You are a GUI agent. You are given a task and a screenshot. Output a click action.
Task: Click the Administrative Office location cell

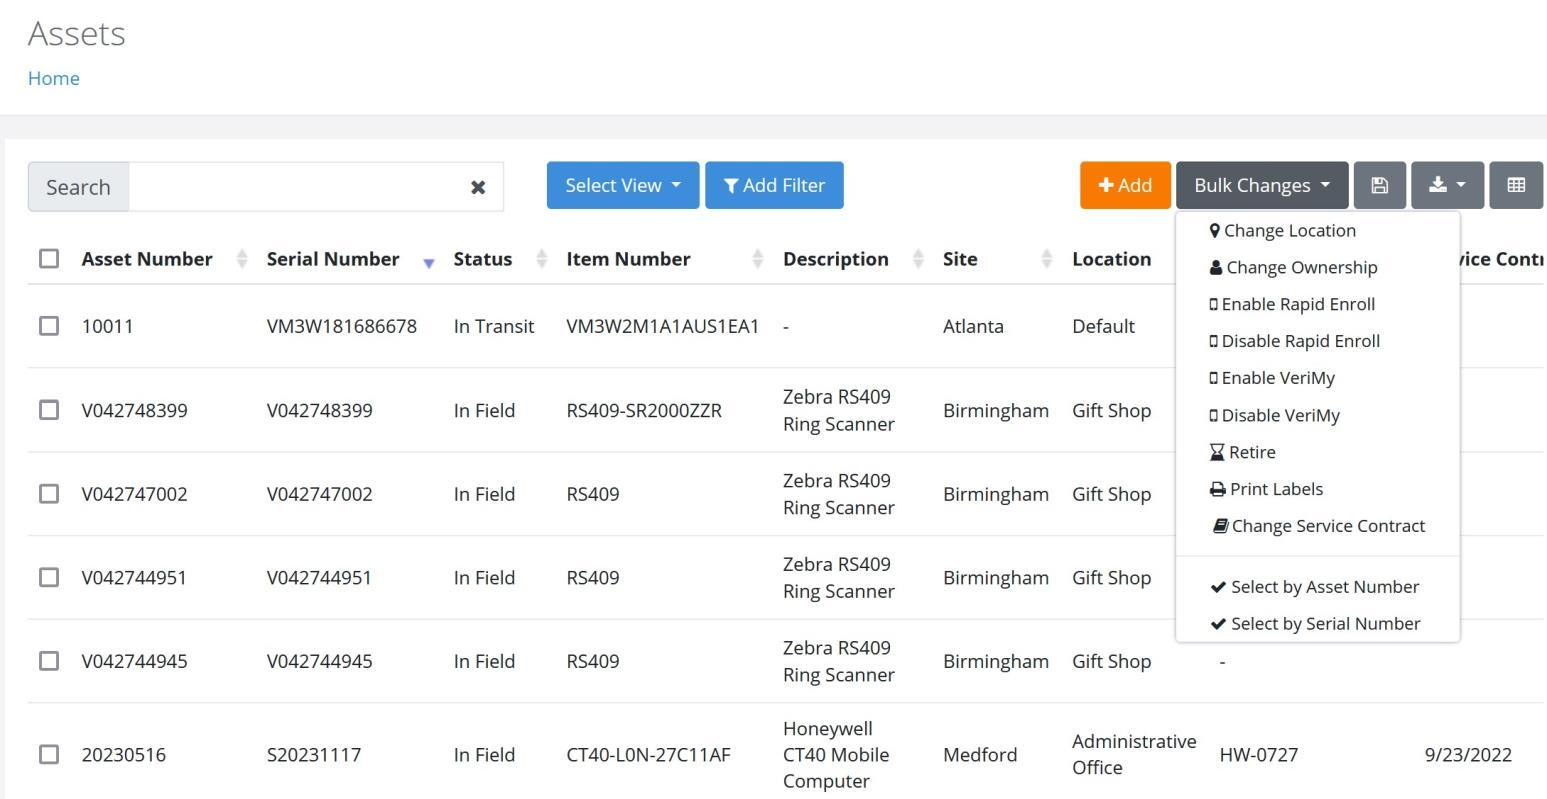(1134, 754)
